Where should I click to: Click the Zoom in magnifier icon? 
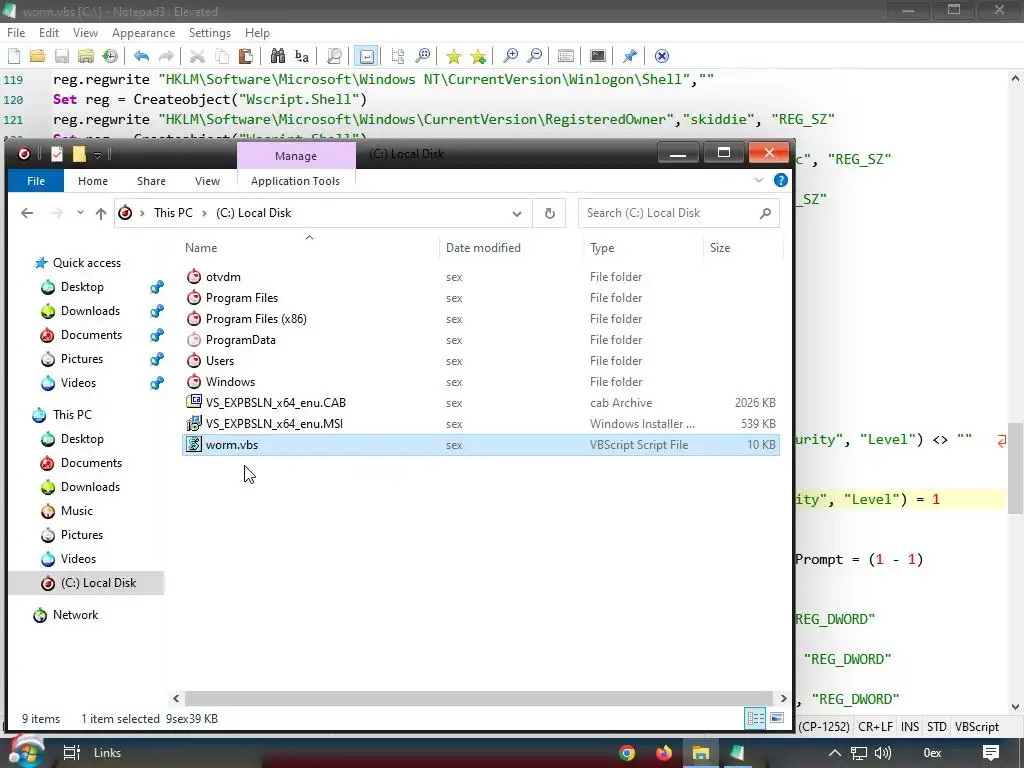coord(510,56)
